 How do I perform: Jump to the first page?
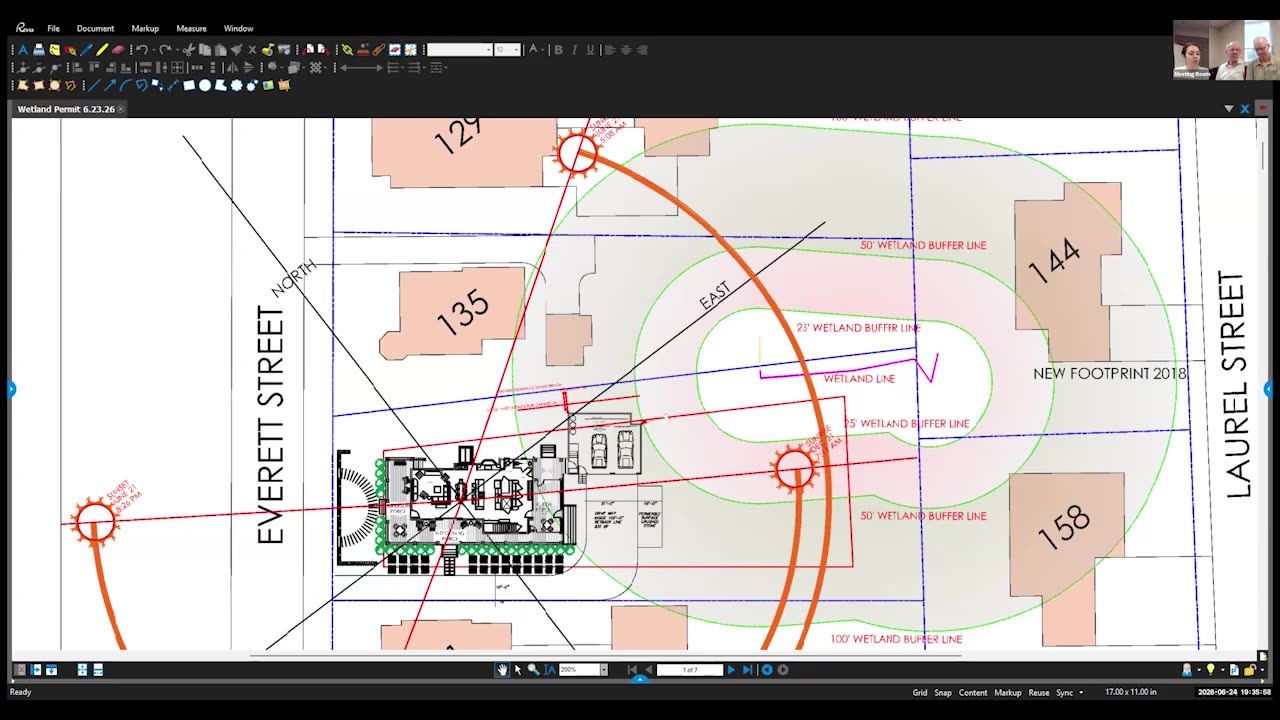point(632,670)
